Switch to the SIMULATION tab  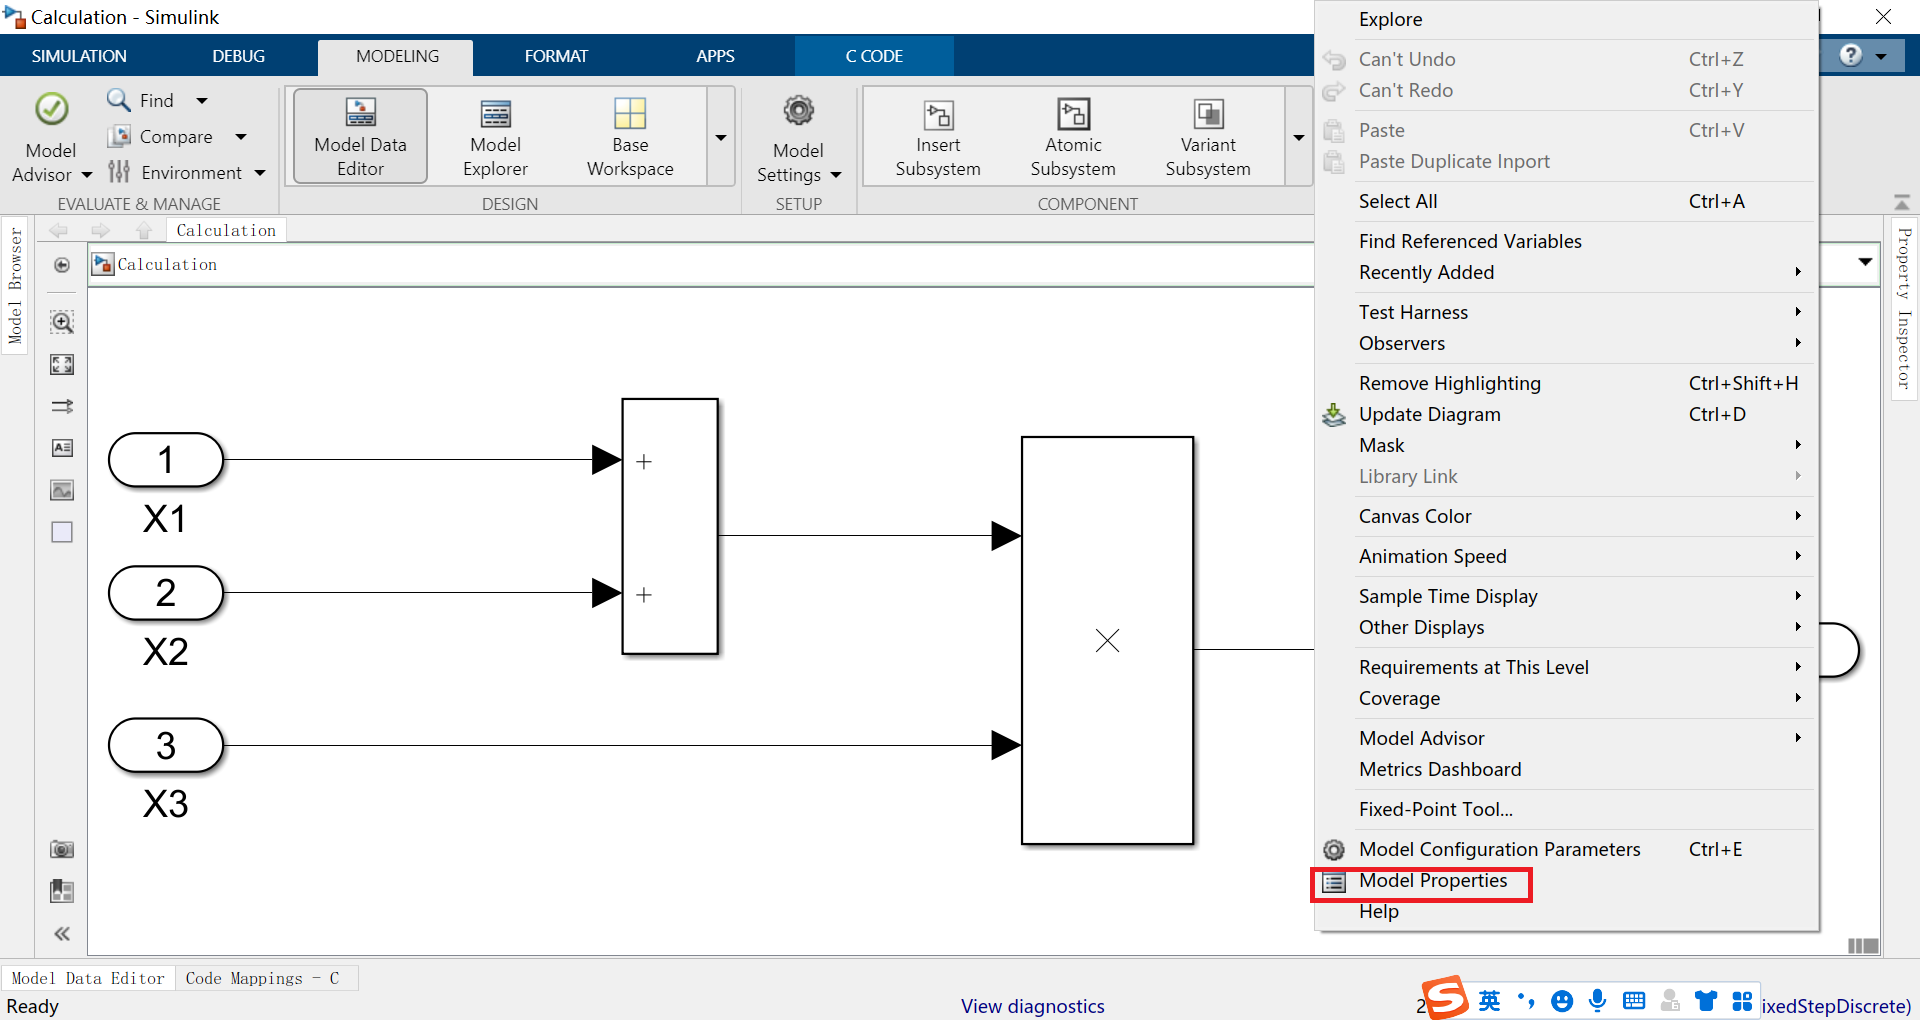(x=79, y=56)
